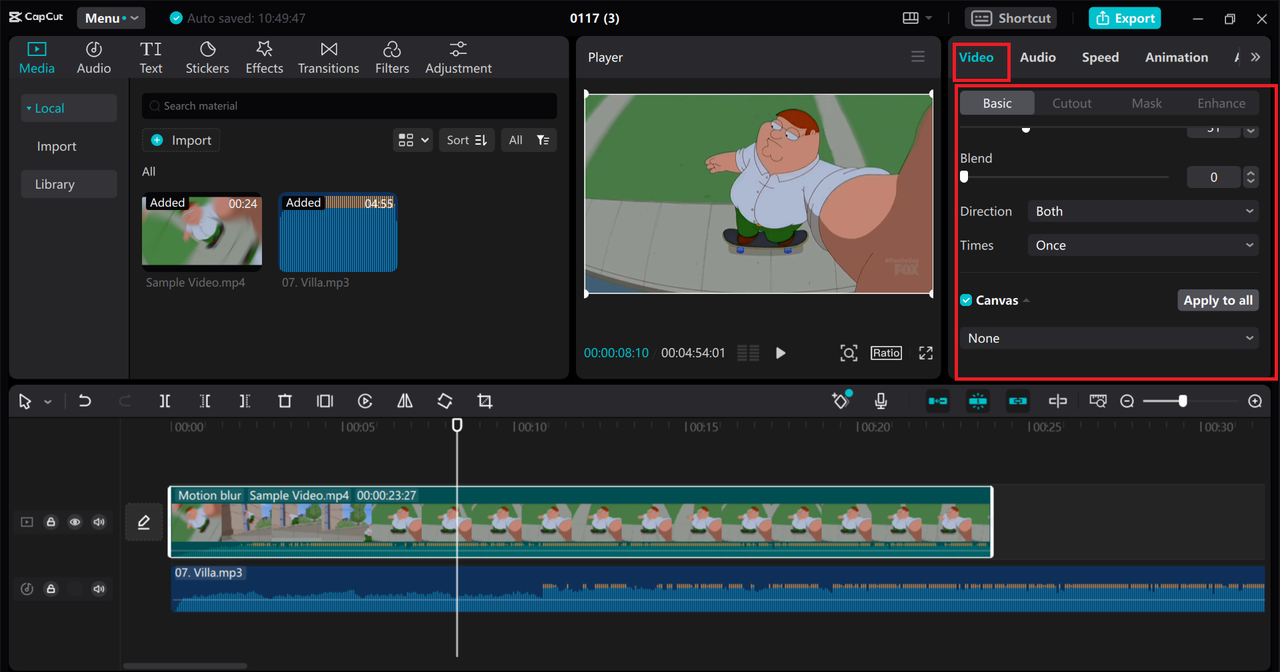Mirror the selected clip
Screen dimensions: 1280x672
(x=405, y=401)
